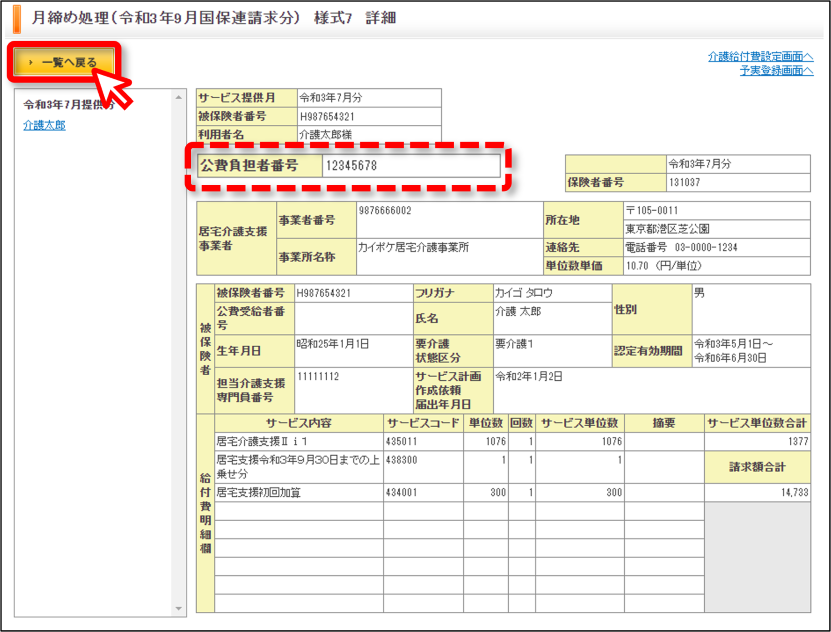831x632 pixels.
Task: Click the 事業者番号 value 9876666002
Action: [449, 220]
